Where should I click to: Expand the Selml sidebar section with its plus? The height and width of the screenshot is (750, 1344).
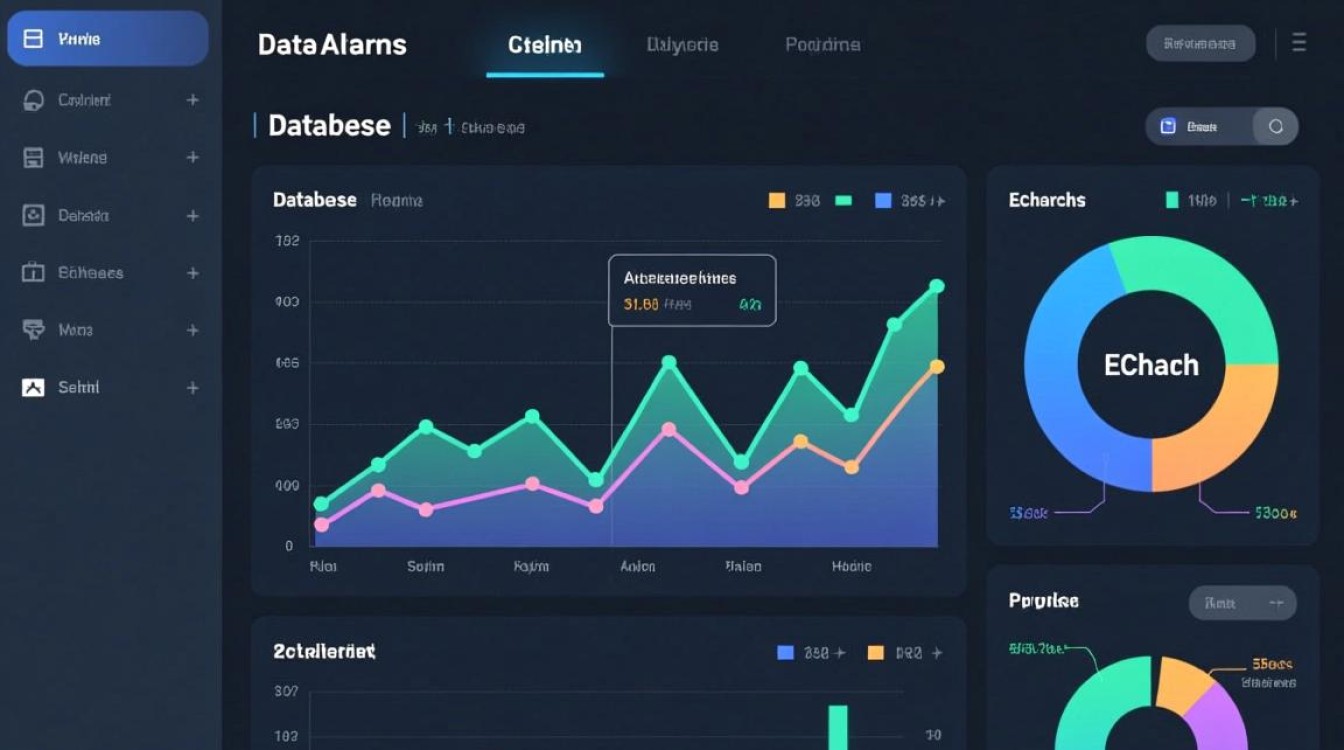point(192,388)
